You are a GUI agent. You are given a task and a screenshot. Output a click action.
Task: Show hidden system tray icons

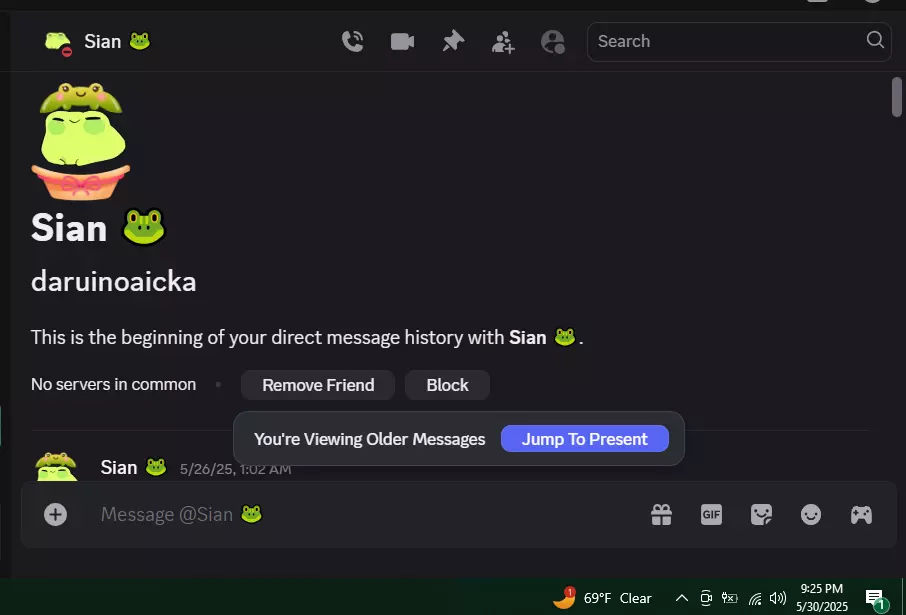pos(682,598)
